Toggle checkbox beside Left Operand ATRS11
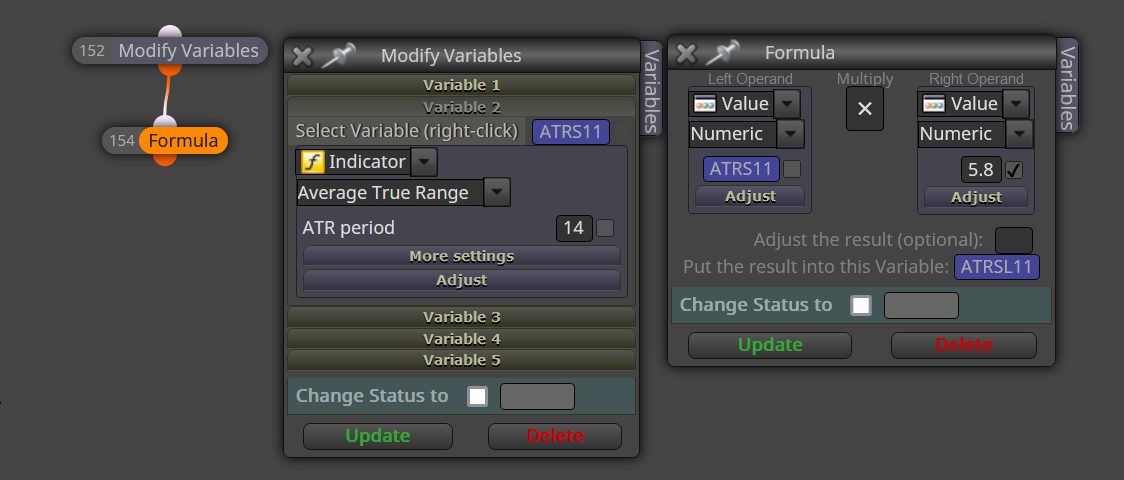The image size is (1124, 480). pos(792,169)
